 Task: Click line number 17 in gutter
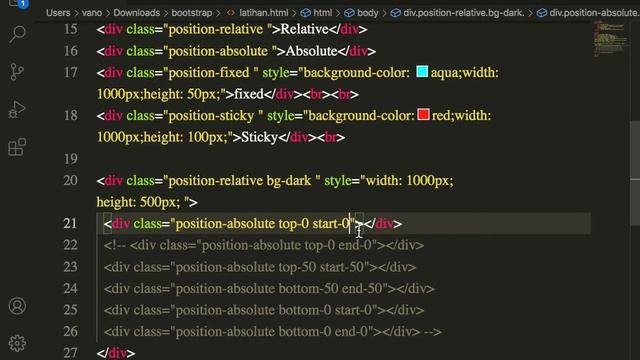71,73
